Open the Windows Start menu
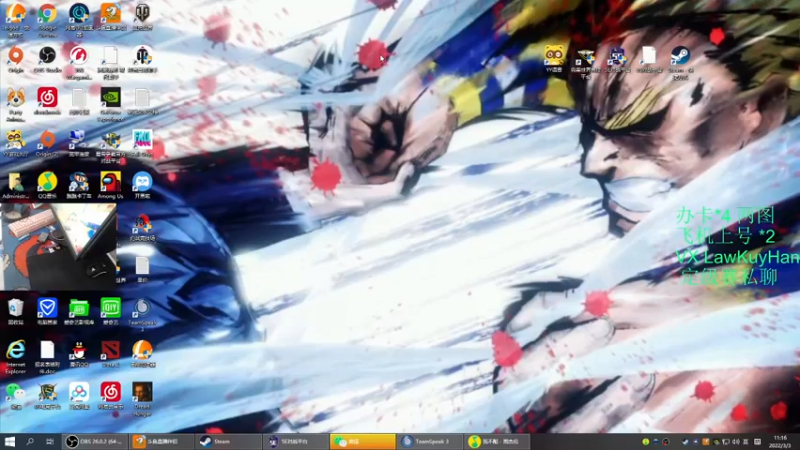Image resolution: width=800 pixels, height=450 pixels. click(x=10, y=441)
